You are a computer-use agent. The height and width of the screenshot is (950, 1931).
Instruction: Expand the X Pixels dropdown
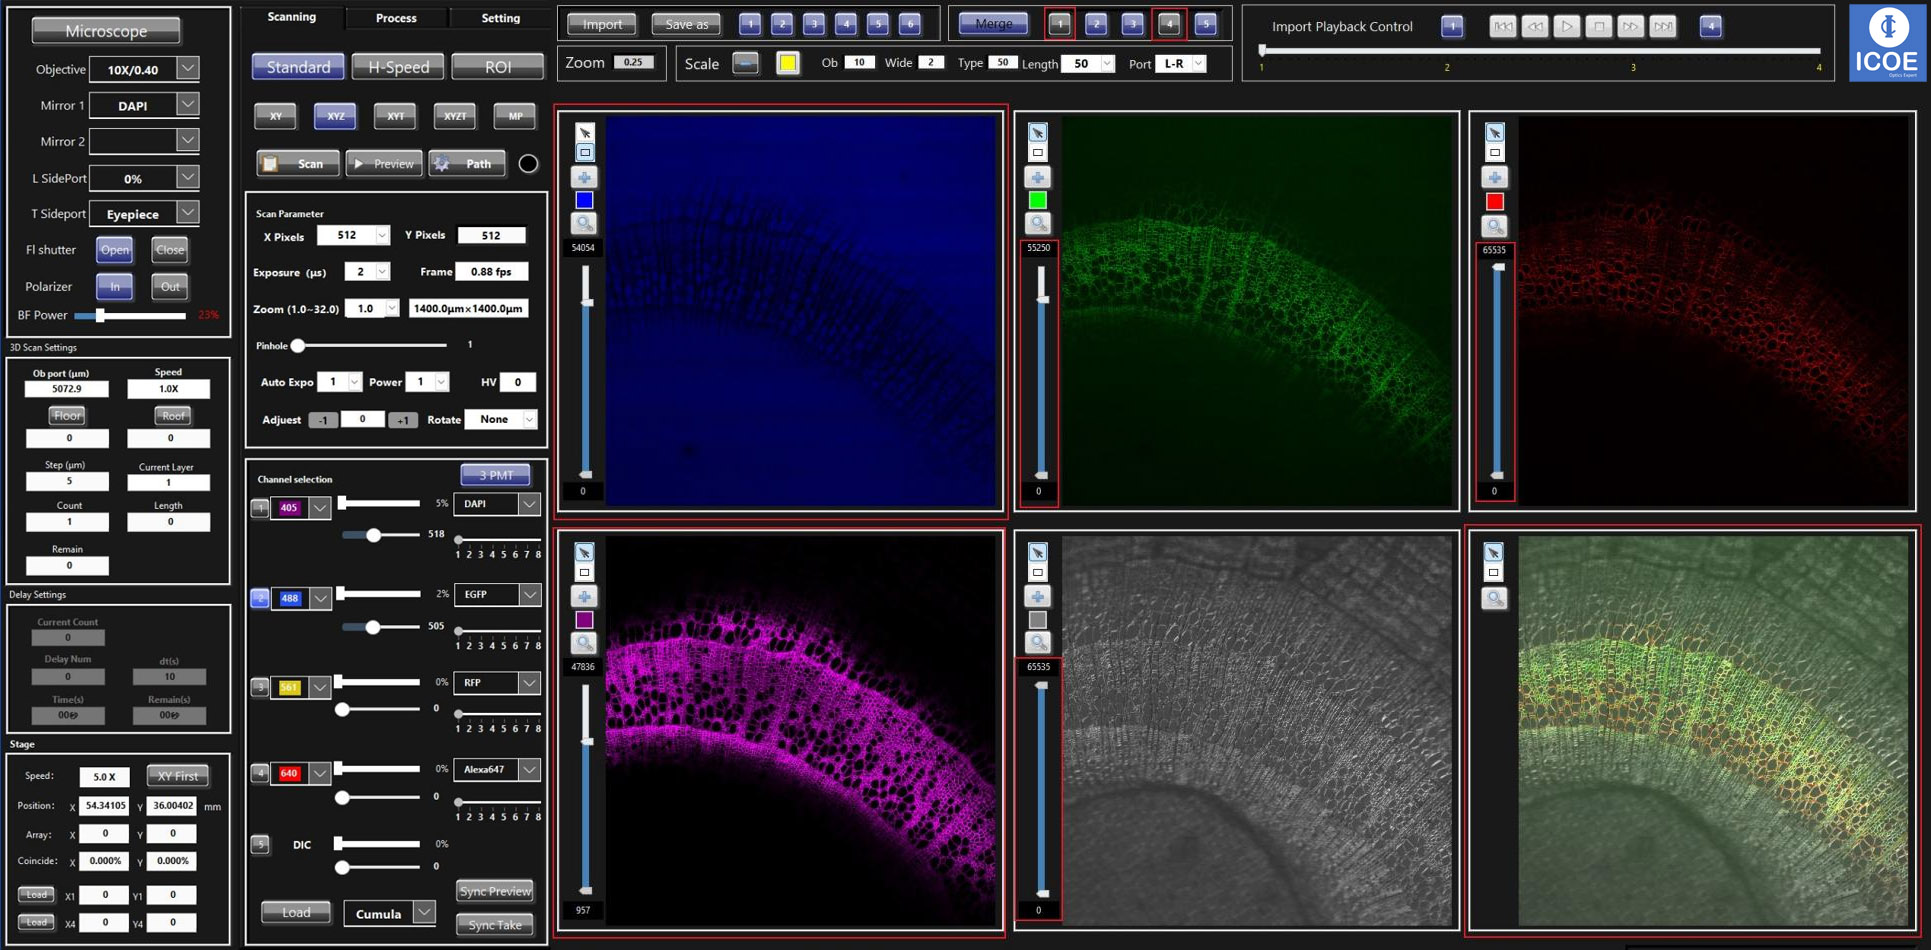tap(382, 236)
